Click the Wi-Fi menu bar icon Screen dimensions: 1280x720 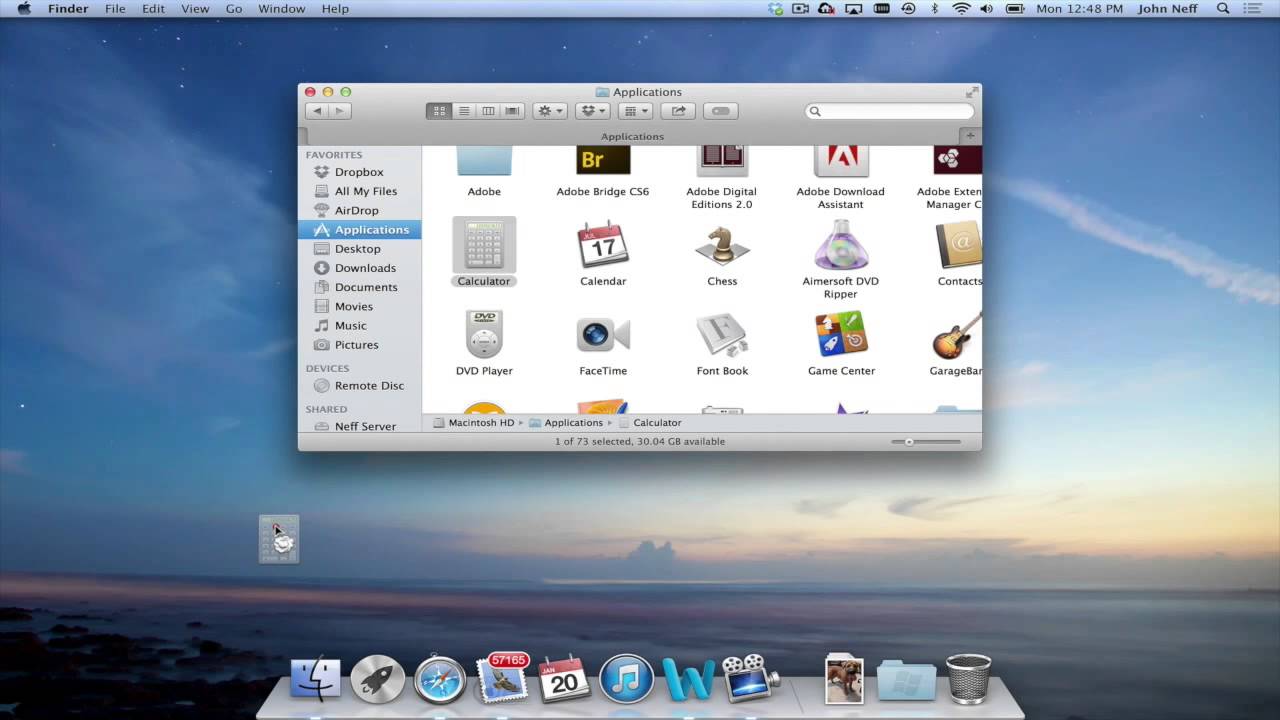[961, 9]
